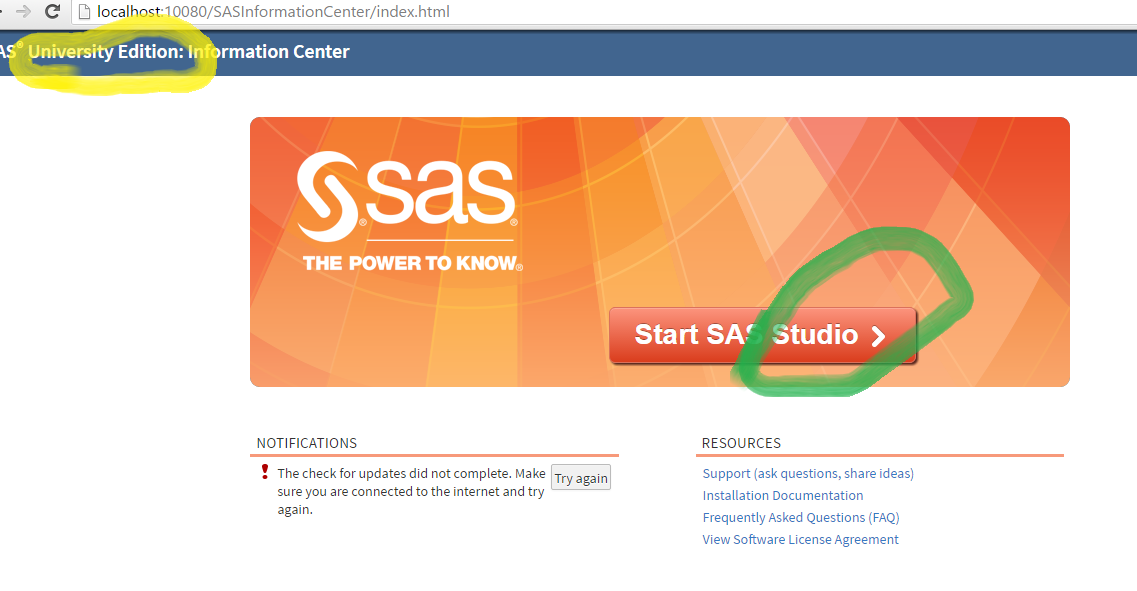
Task: Click the RESOURCES heading
Action: [741, 443]
